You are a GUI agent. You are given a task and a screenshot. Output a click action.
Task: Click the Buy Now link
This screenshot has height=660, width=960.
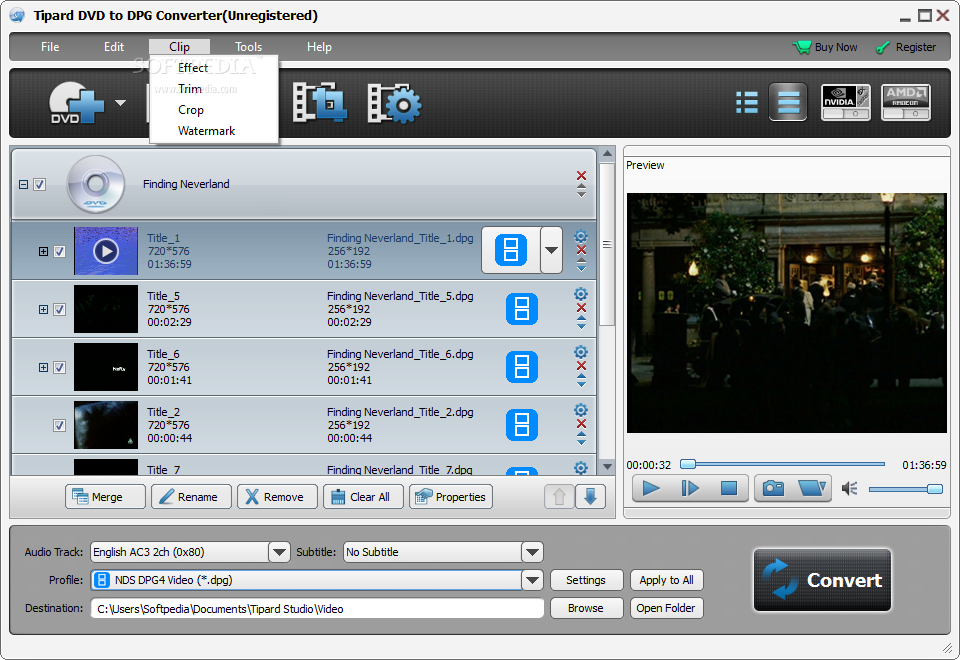[825, 47]
